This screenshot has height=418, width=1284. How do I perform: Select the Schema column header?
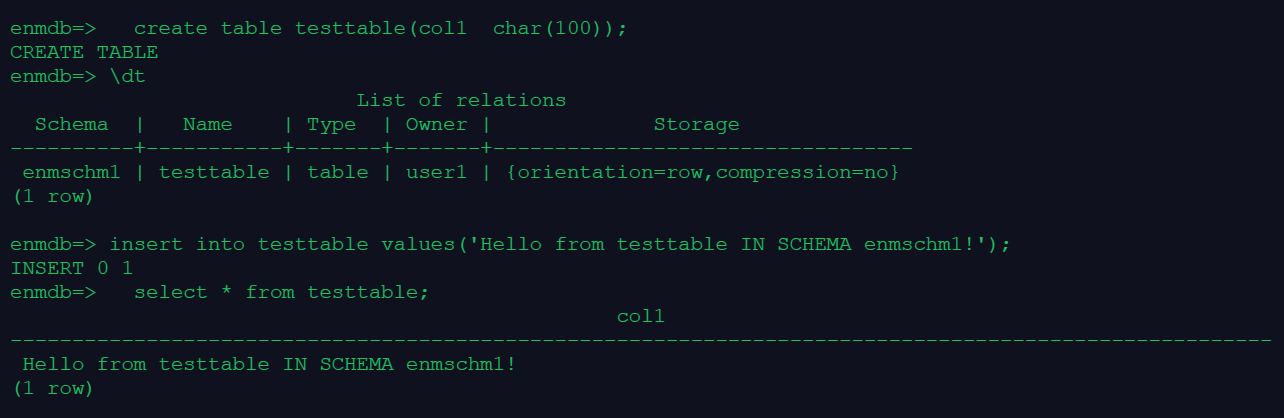[71, 124]
